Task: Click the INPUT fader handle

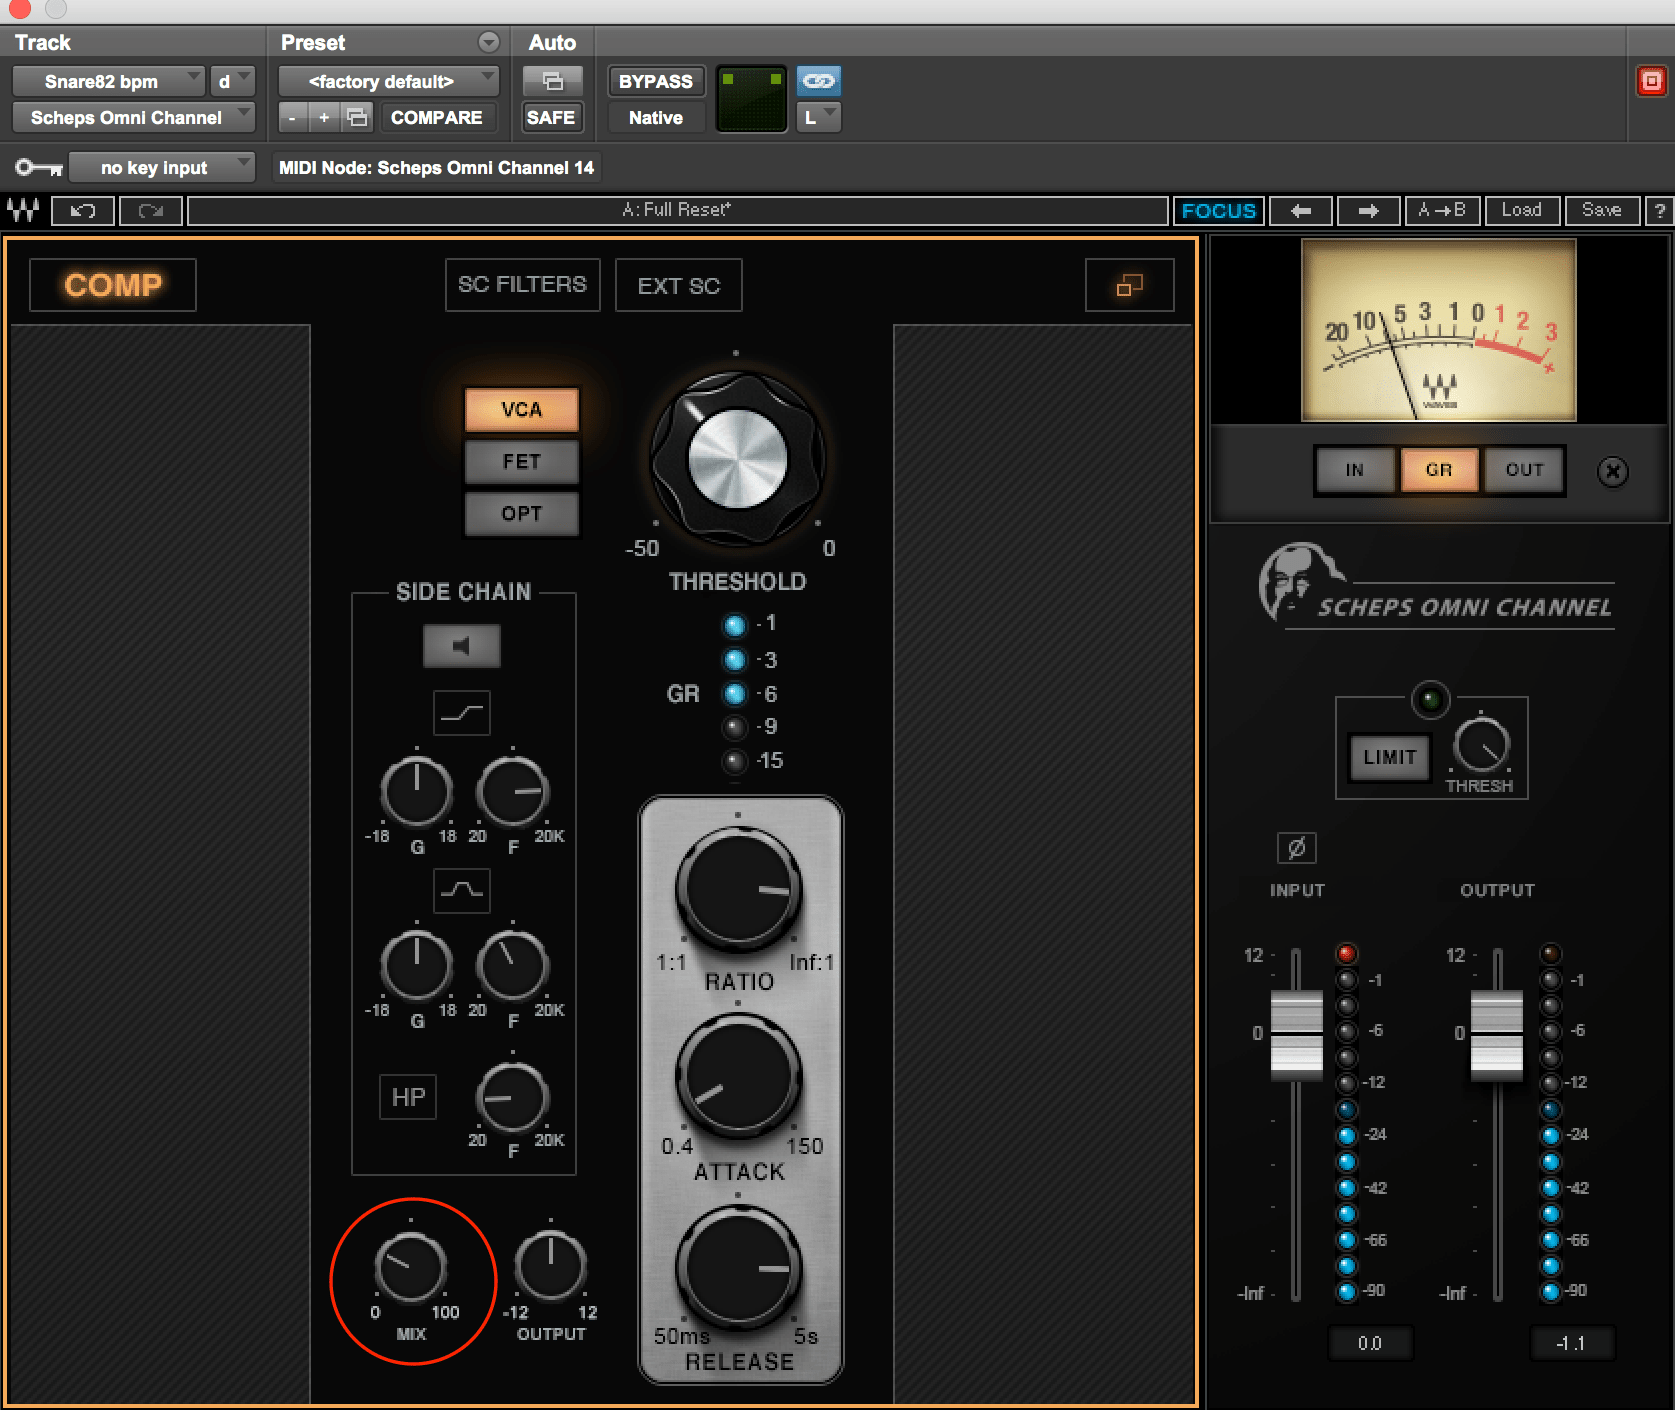Action: pyautogui.click(x=1296, y=1034)
